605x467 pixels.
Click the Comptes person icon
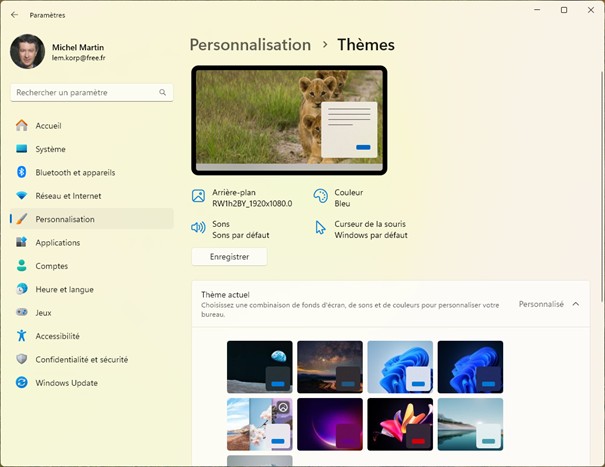click(22, 266)
